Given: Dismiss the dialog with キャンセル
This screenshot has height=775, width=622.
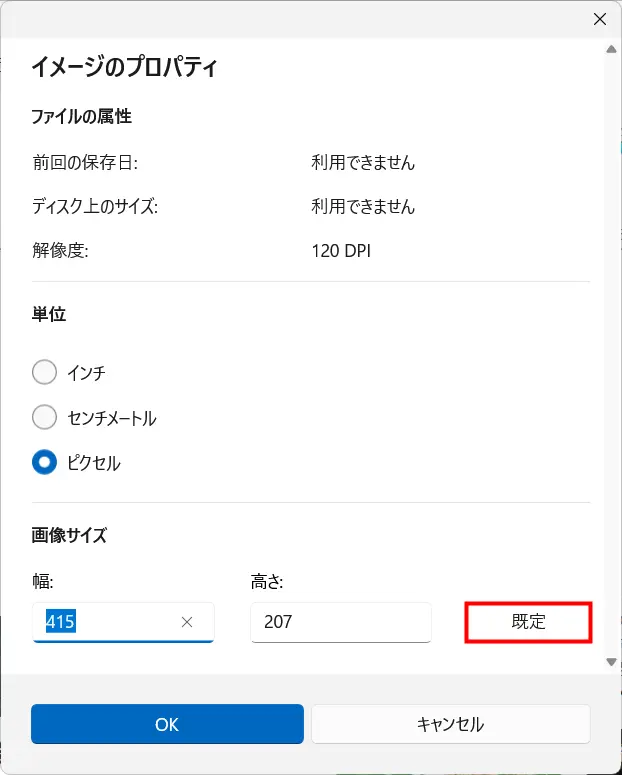Looking at the screenshot, I should coord(450,724).
